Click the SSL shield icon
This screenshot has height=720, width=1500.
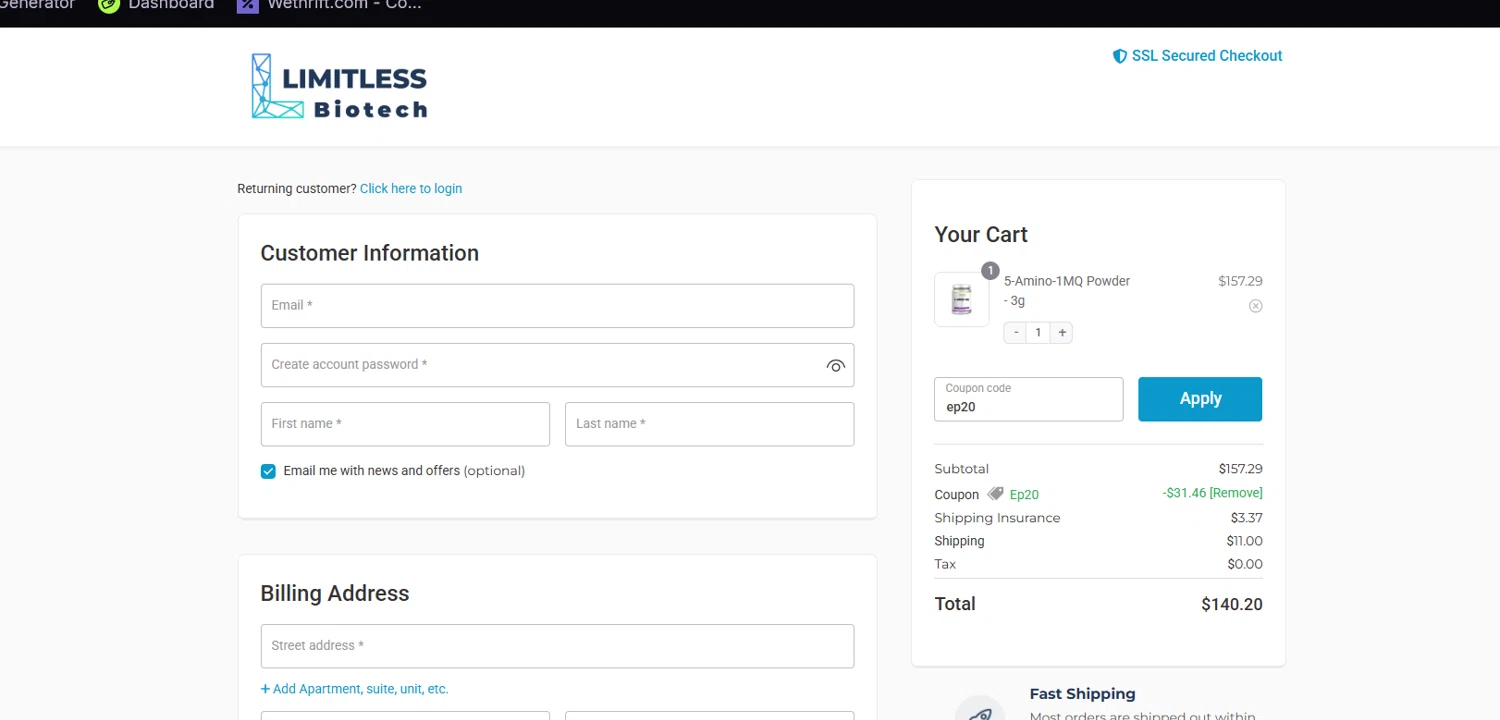coord(1120,56)
